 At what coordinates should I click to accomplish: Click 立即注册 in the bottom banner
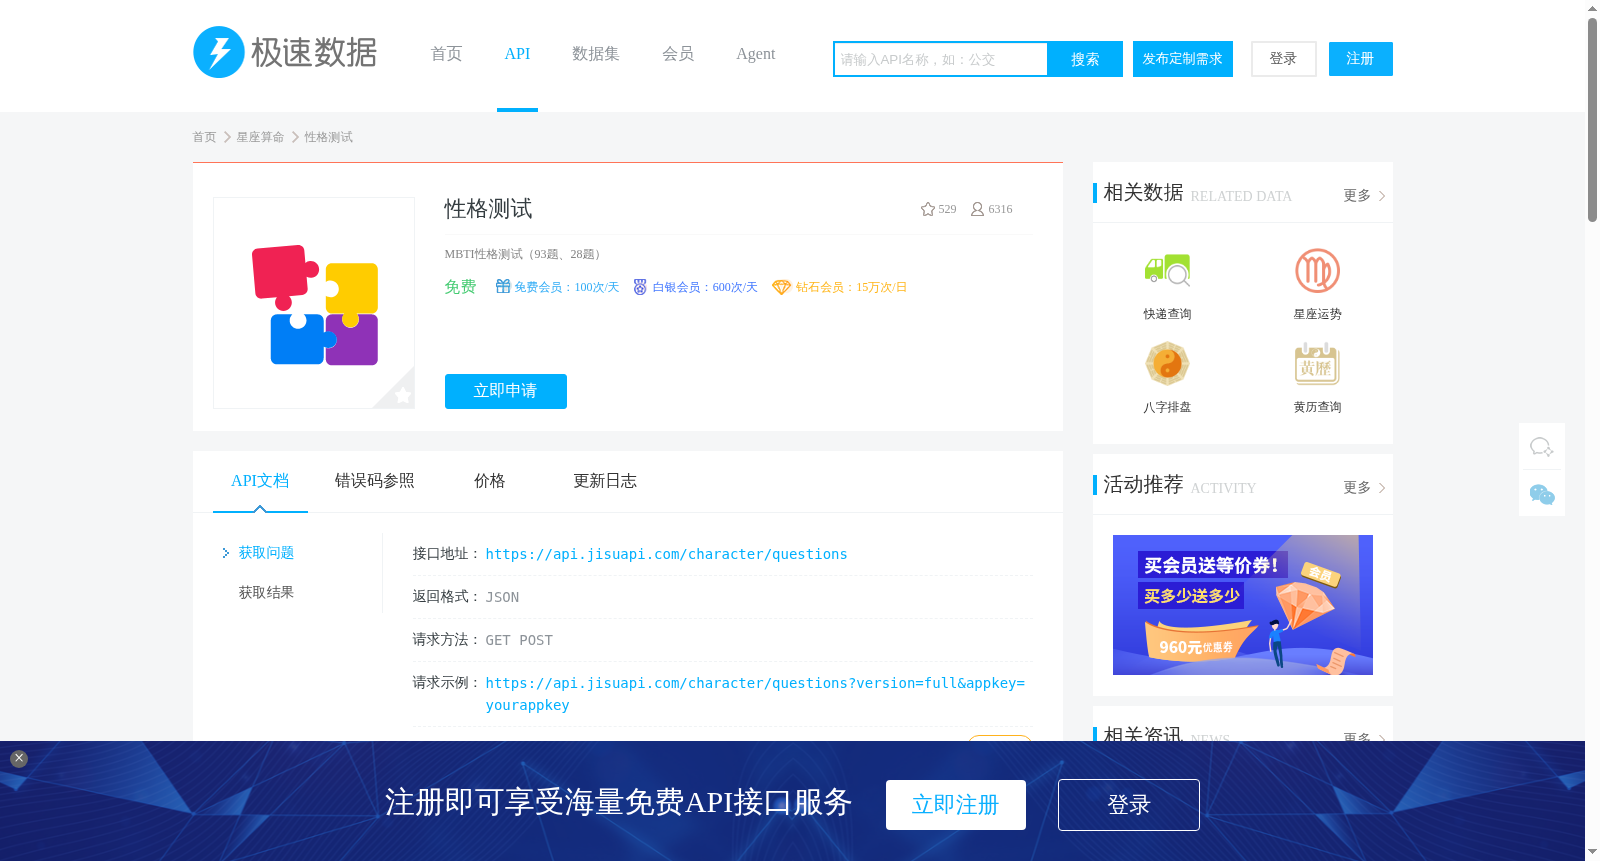[x=956, y=805]
